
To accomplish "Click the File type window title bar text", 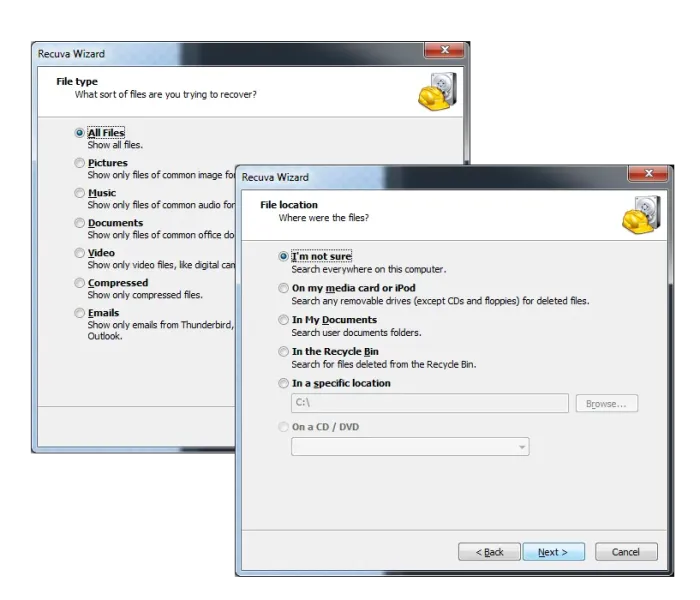I will [71, 54].
